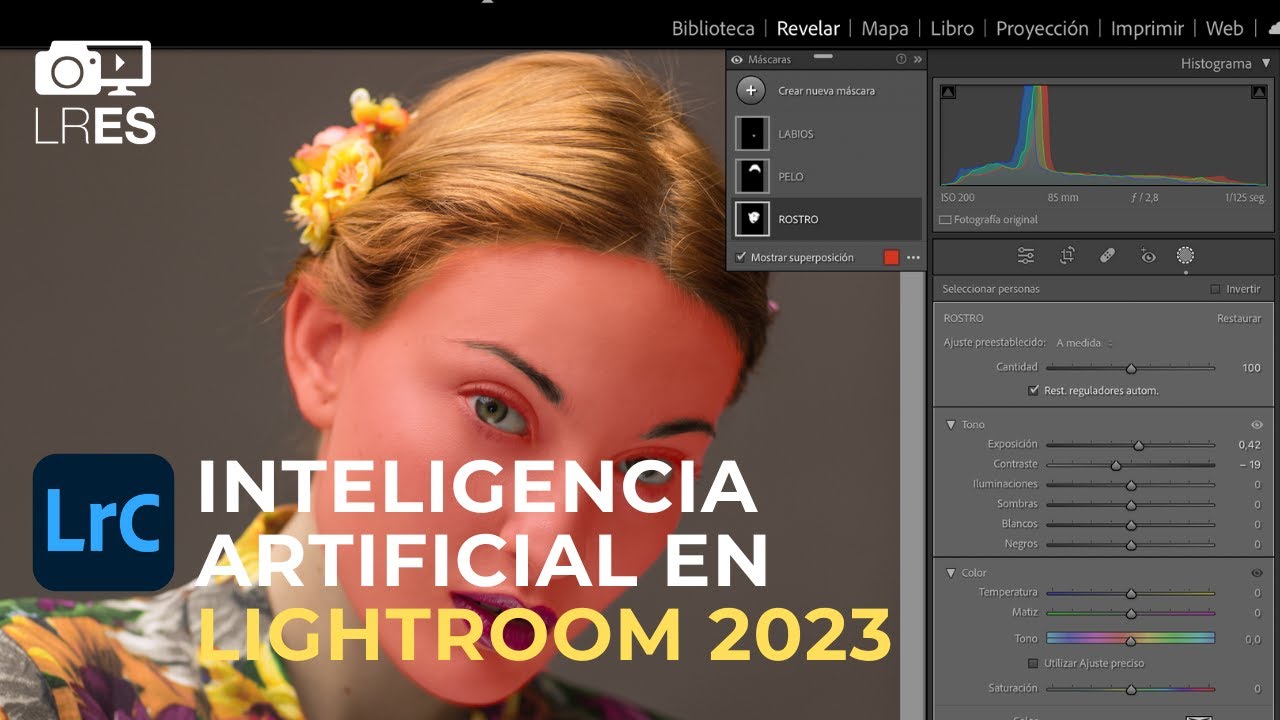1280x720 pixels.
Task: Click the plus icon to create mask
Action: [751, 91]
